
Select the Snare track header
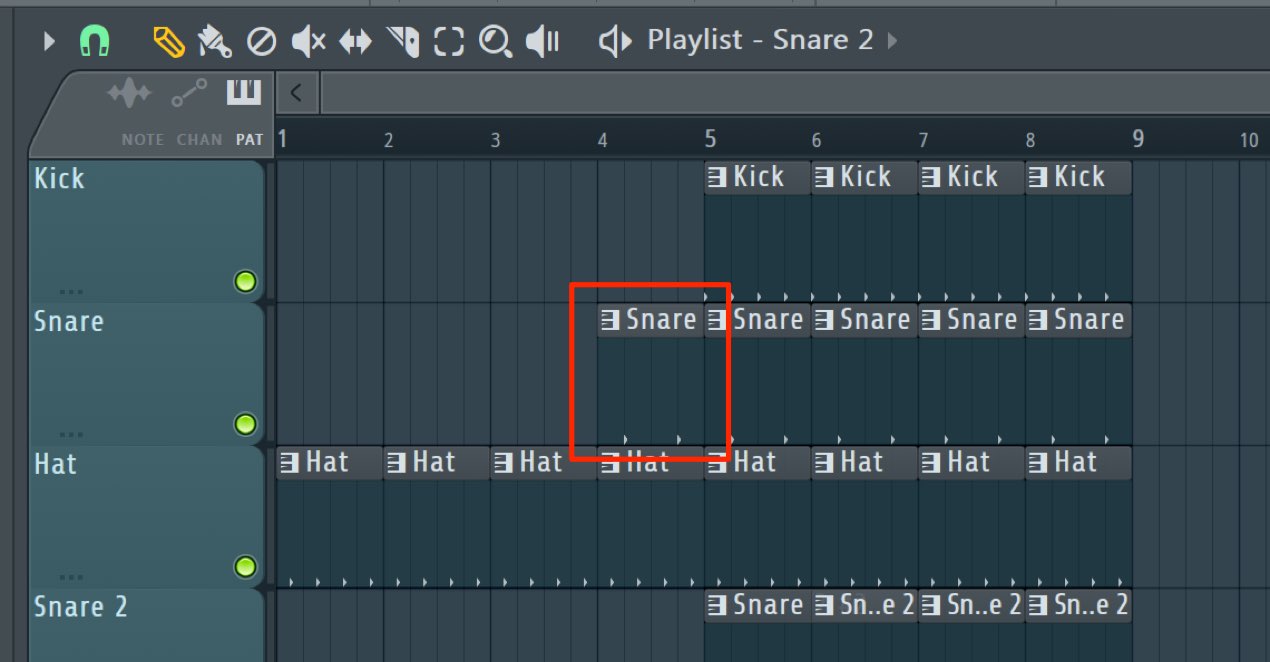(147, 373)
